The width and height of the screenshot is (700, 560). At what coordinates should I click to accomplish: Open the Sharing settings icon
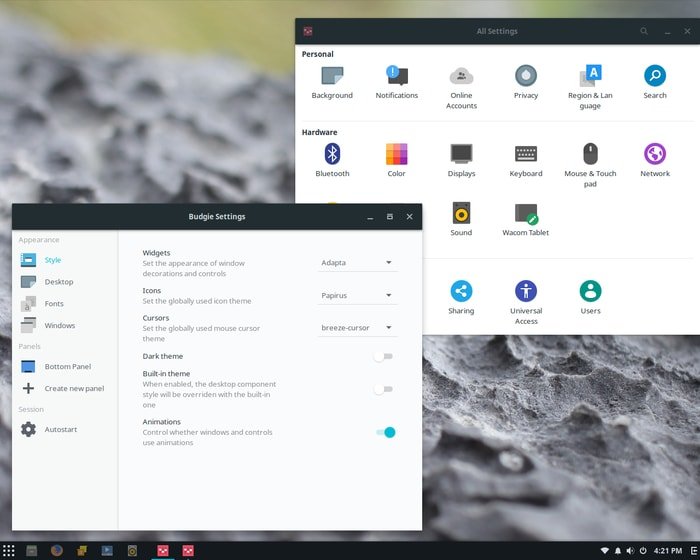[461, 291]
